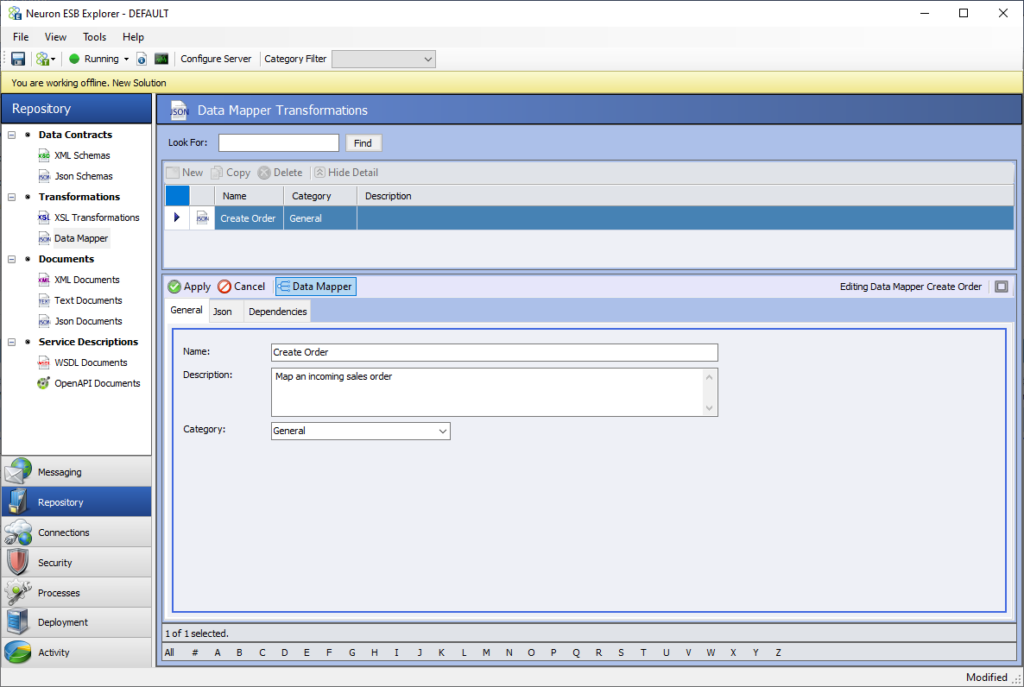Click the Messaging envelope icon
Screen dimensions: 1024x687
18,472
